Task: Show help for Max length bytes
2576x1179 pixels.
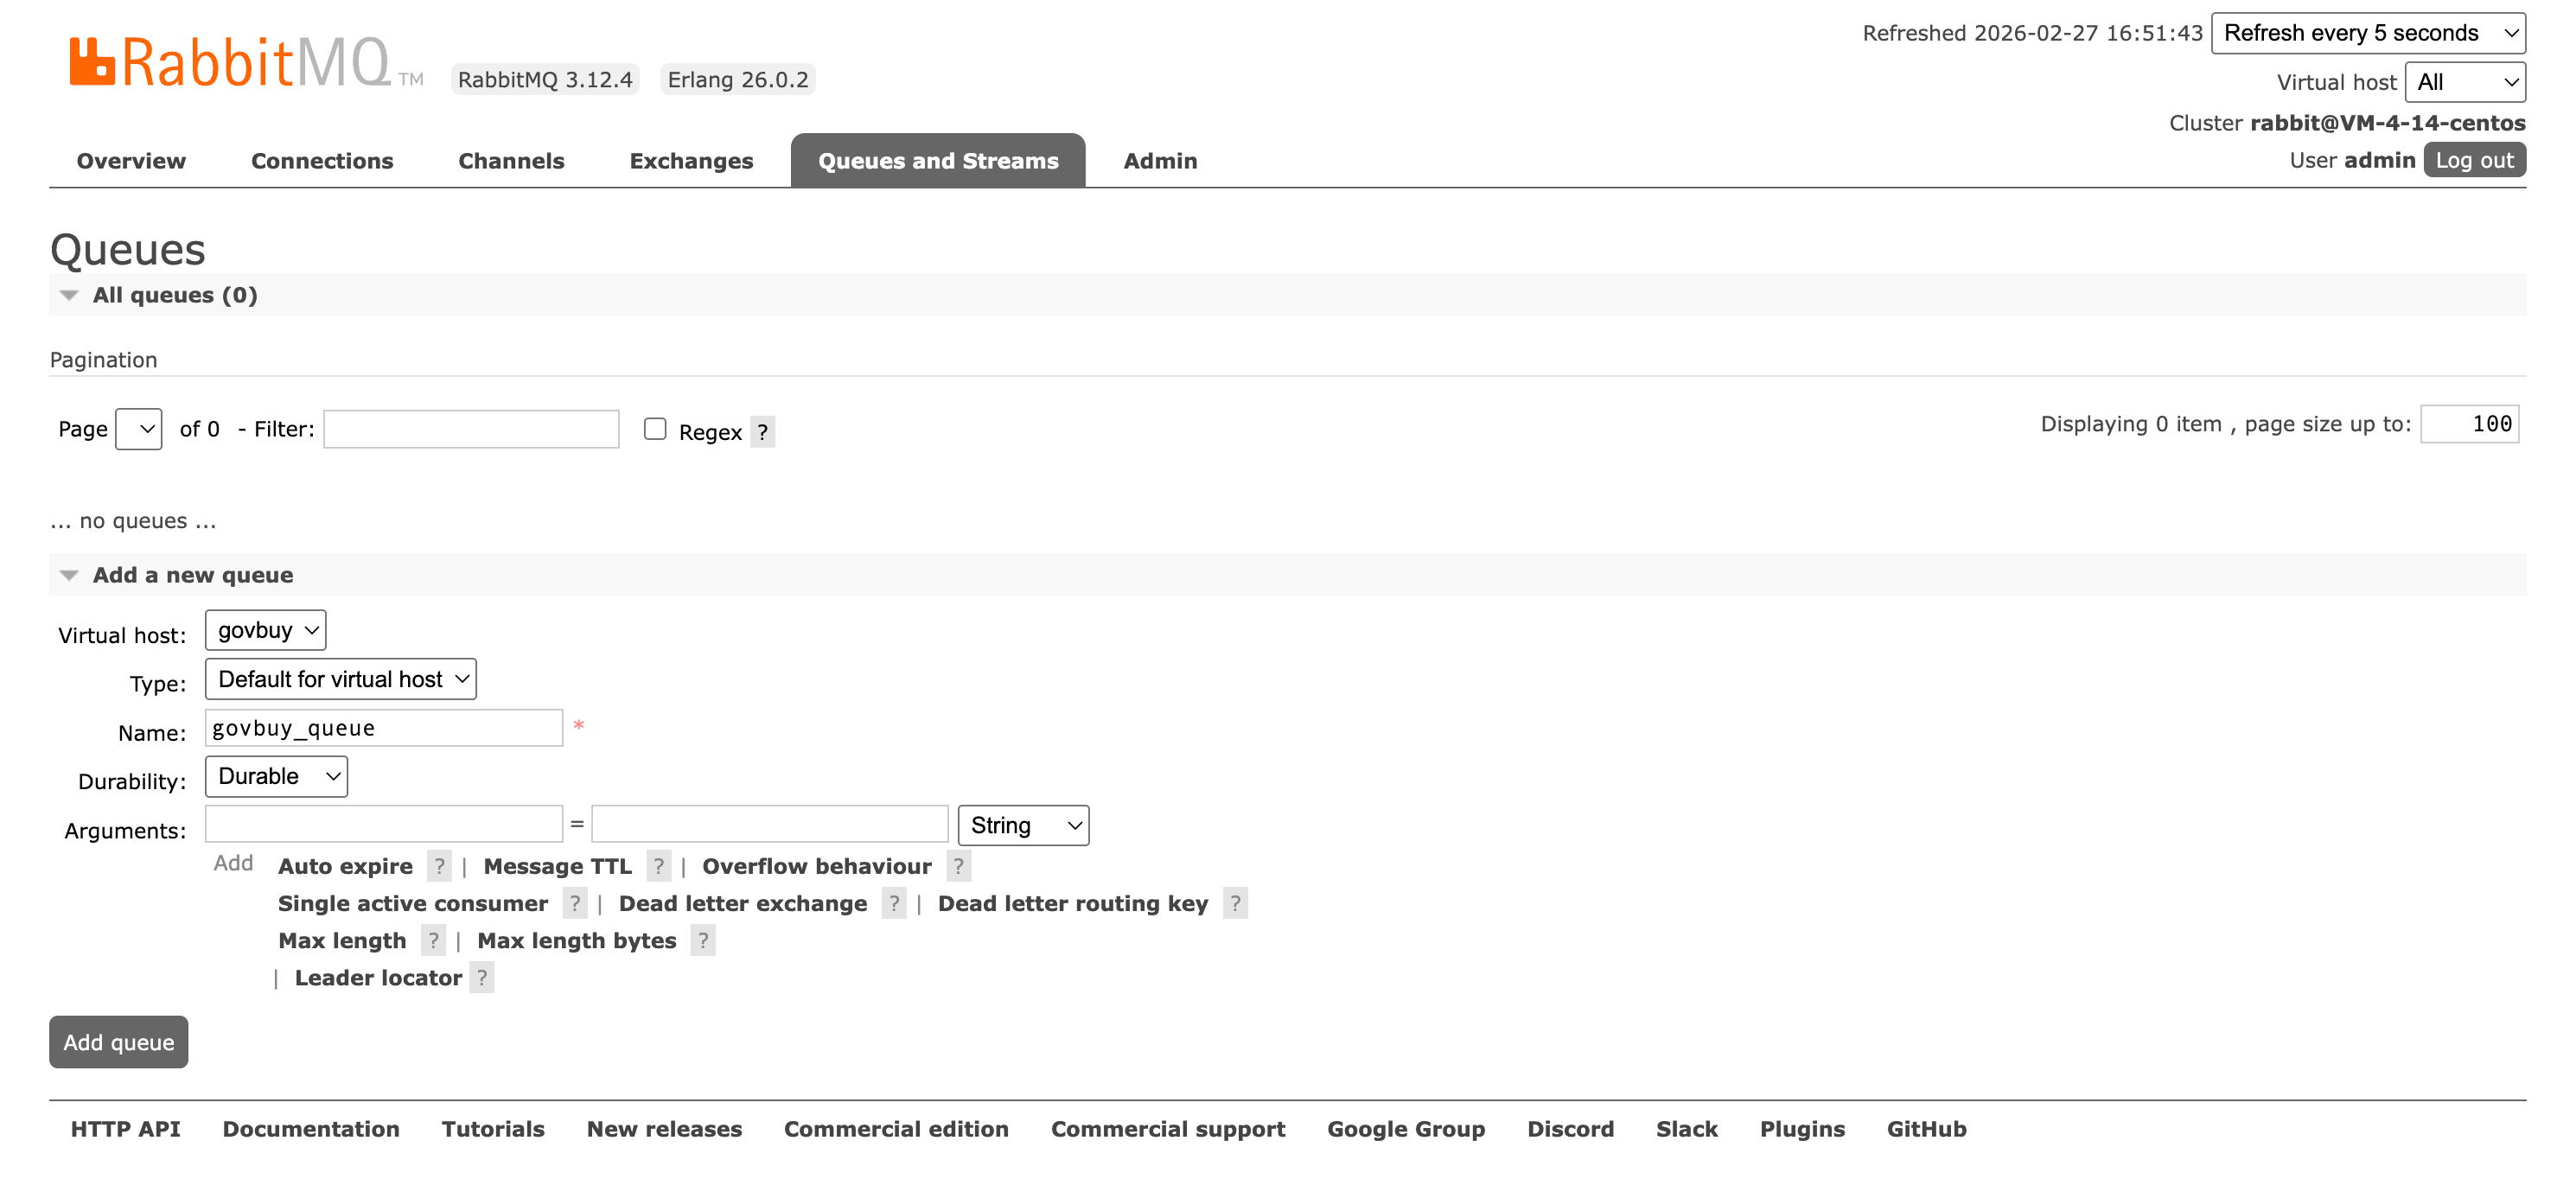Action: [703, 940]
